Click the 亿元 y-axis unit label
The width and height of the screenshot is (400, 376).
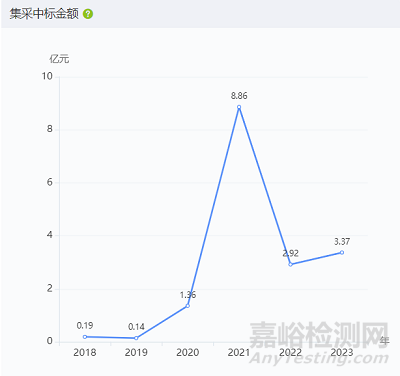click(59, 59)
